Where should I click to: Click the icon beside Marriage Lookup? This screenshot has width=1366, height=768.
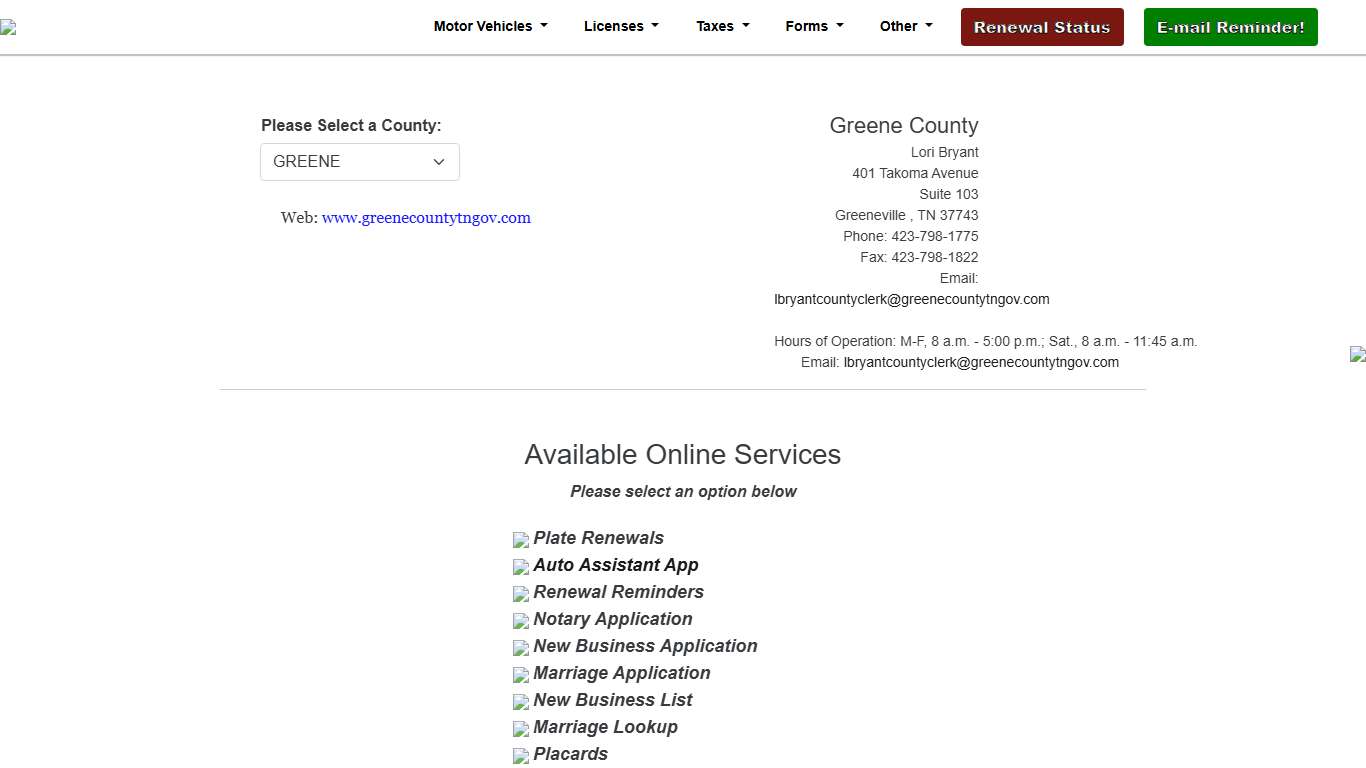521,729
